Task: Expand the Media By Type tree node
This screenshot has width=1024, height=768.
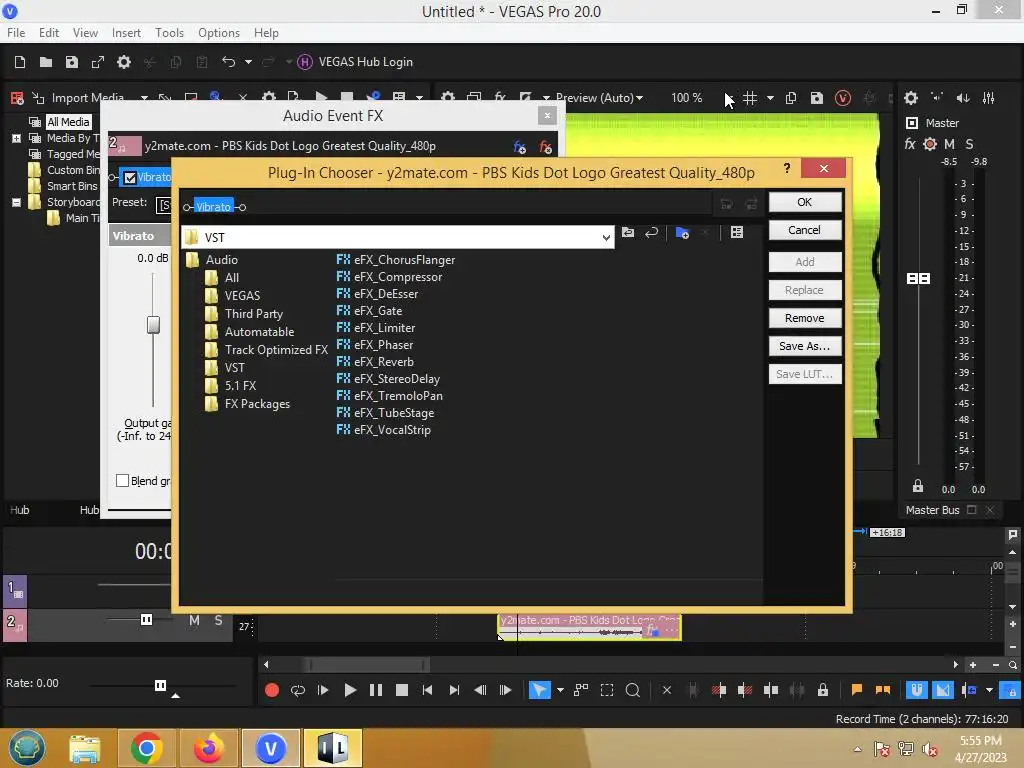Action: [16, 138]
